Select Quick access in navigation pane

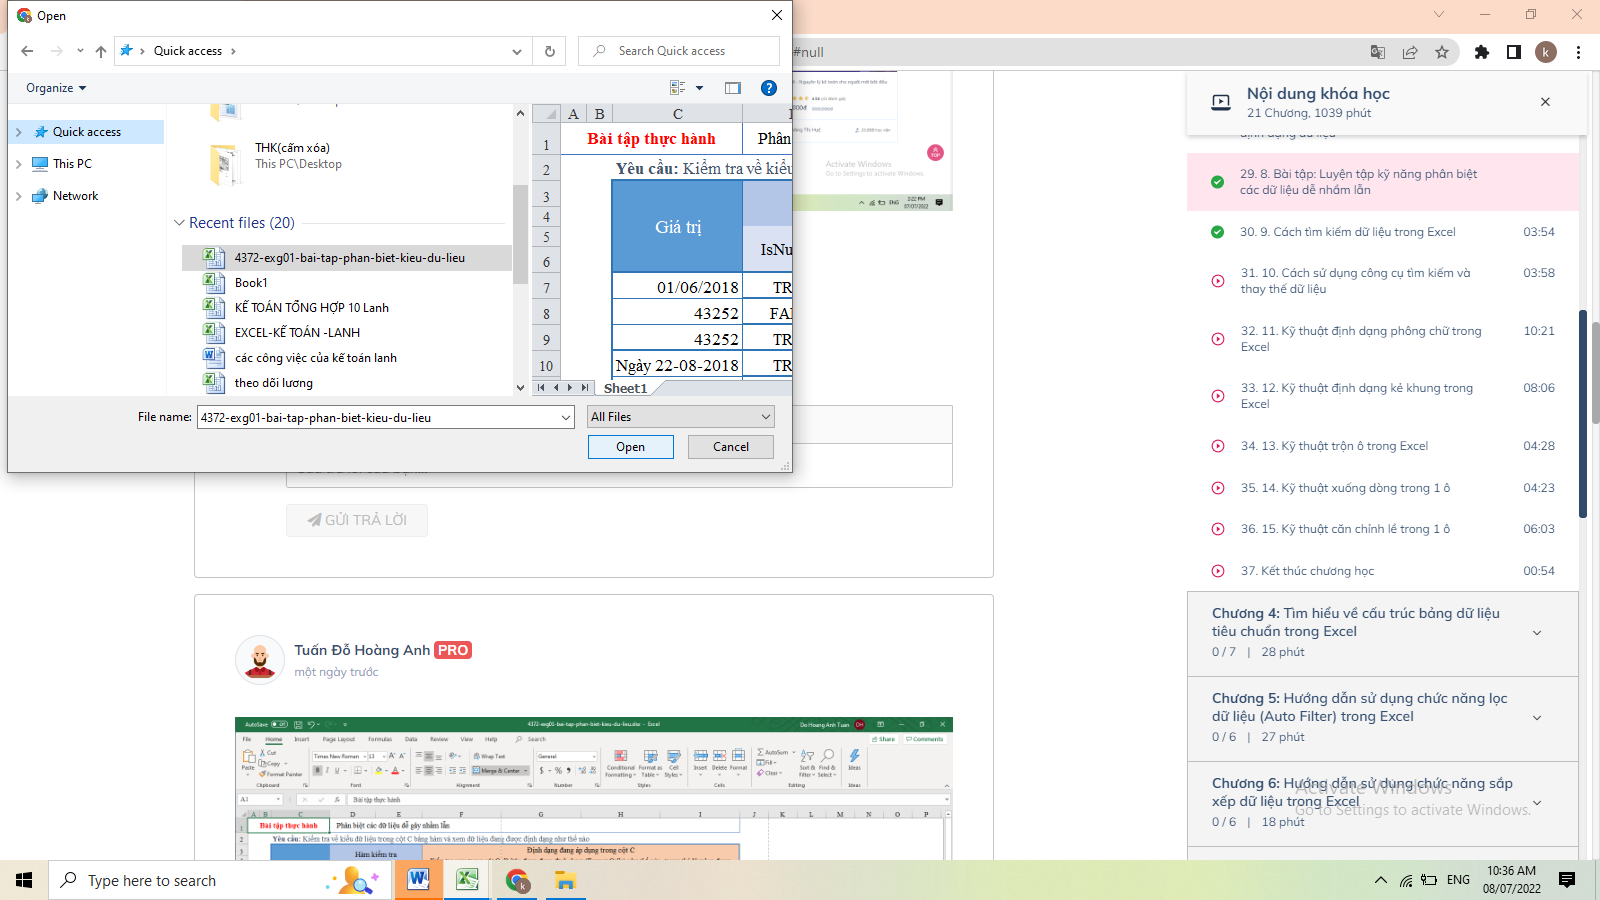87,132
